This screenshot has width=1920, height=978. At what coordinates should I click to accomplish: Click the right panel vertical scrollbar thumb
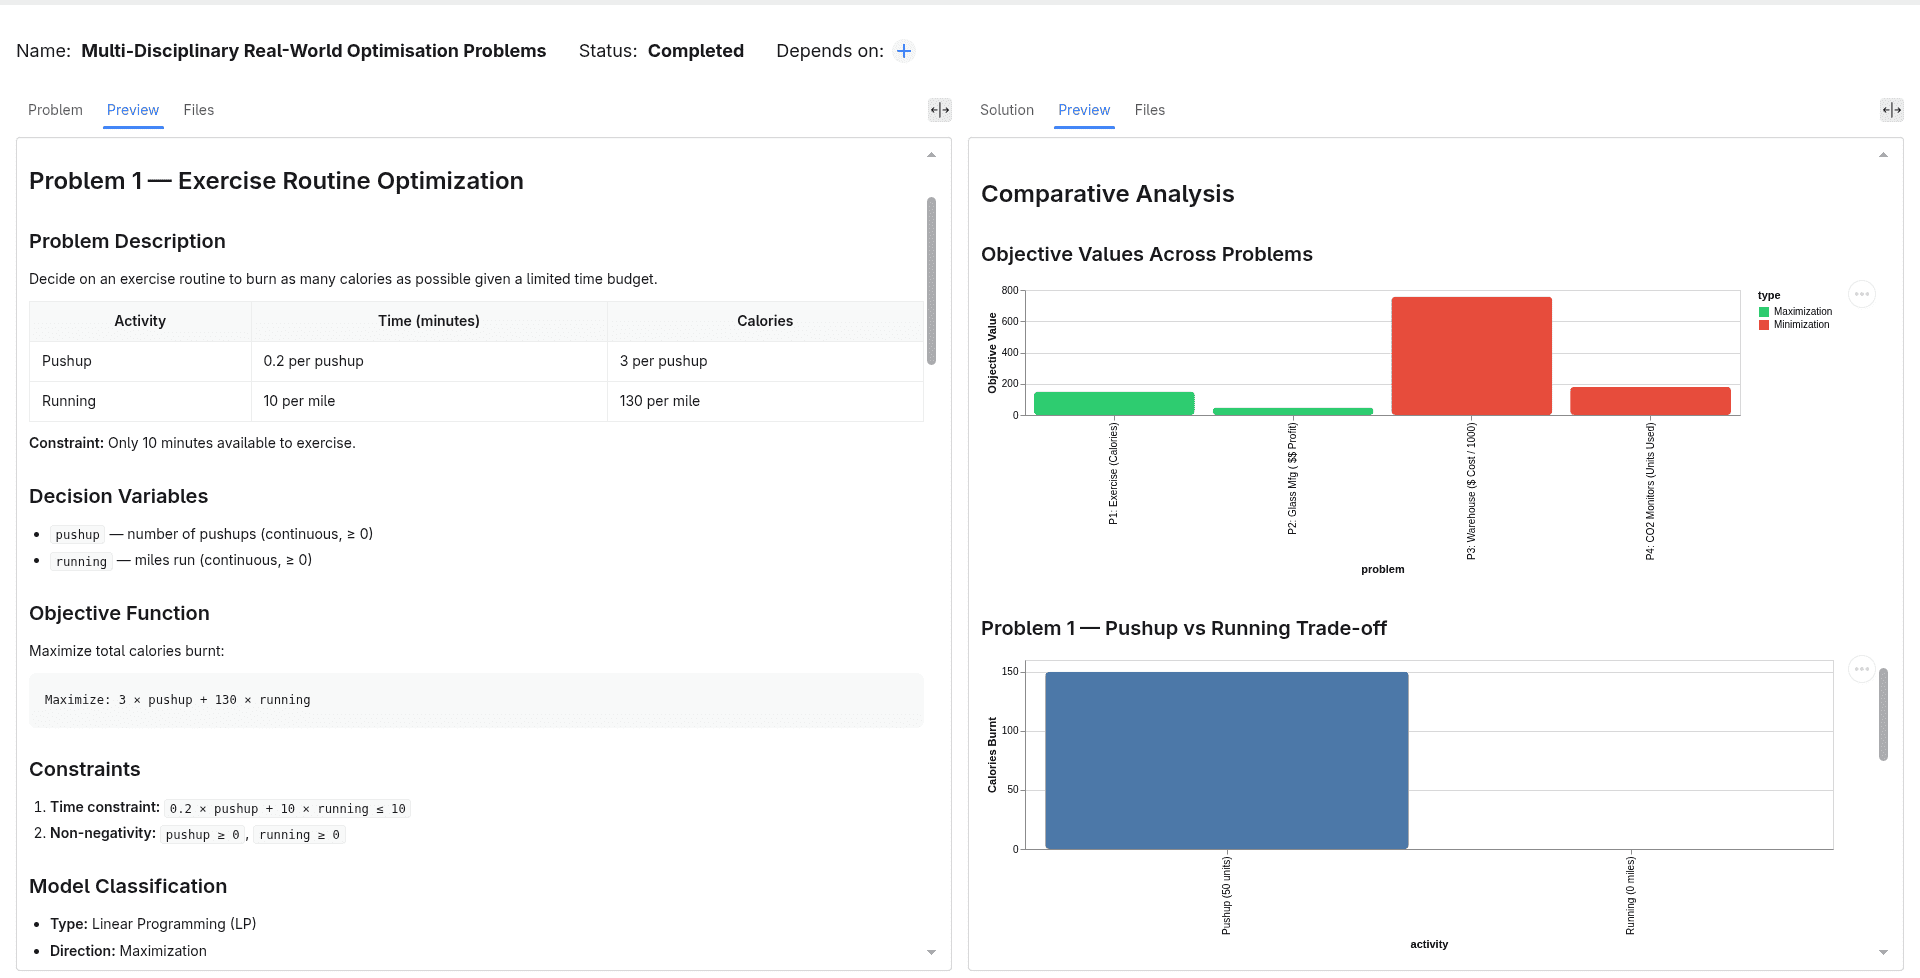[x=1883, y=714]
